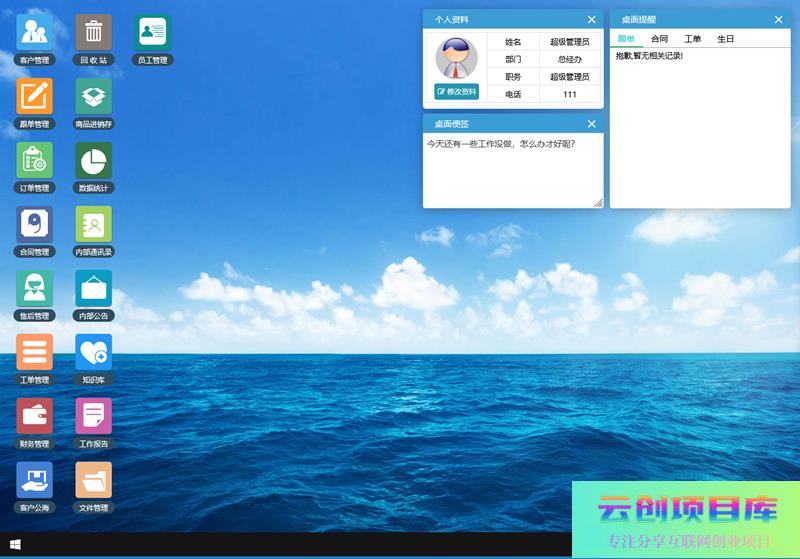800x559 pixels.
Task: Select the 生日 reminder tab
Action: (725, 39)
